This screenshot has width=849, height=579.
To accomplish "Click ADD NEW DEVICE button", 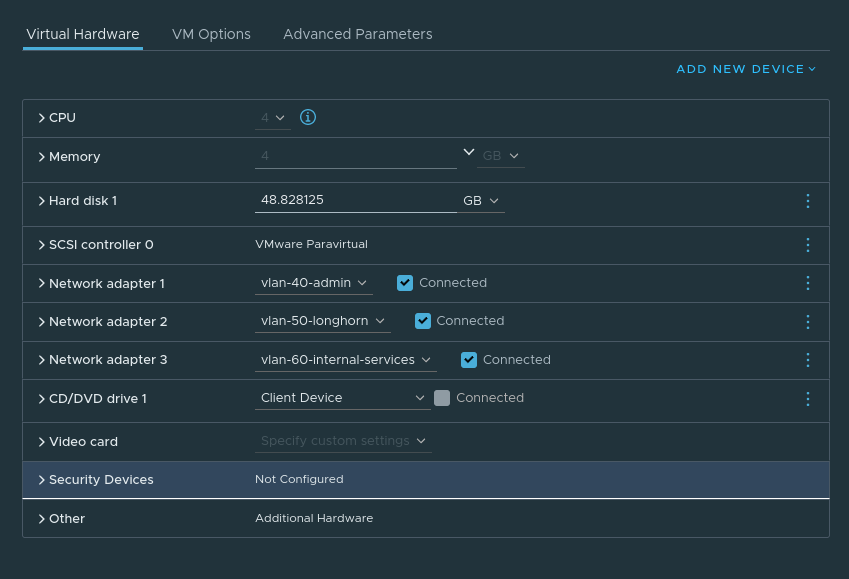I will (x=746, y=69).
